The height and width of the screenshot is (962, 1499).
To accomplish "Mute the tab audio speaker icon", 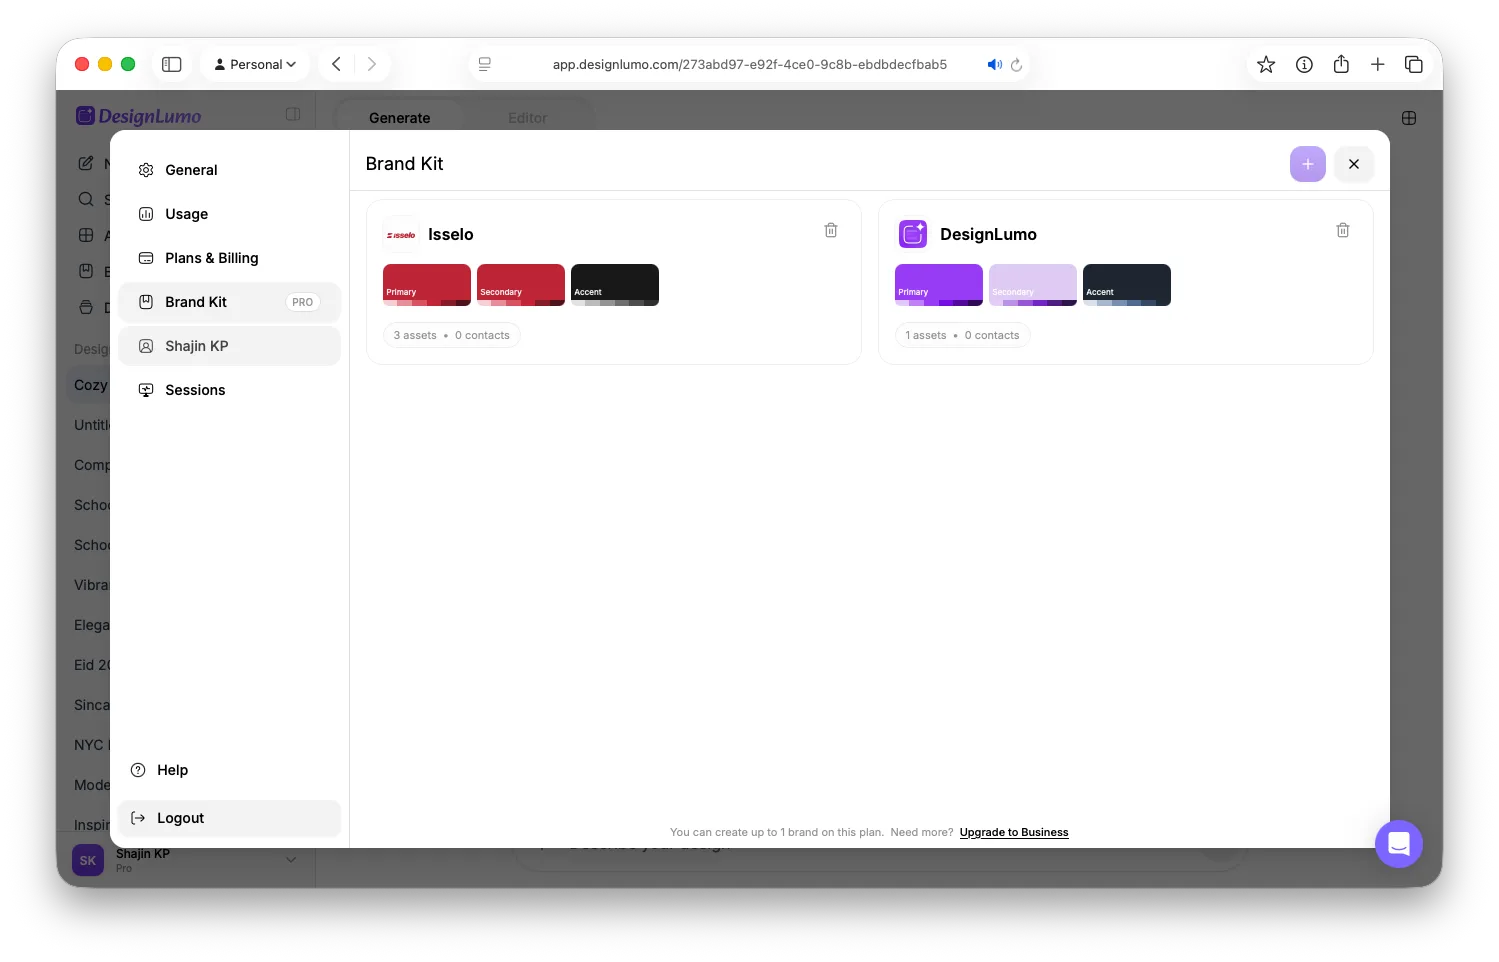I will pos(994,64).
